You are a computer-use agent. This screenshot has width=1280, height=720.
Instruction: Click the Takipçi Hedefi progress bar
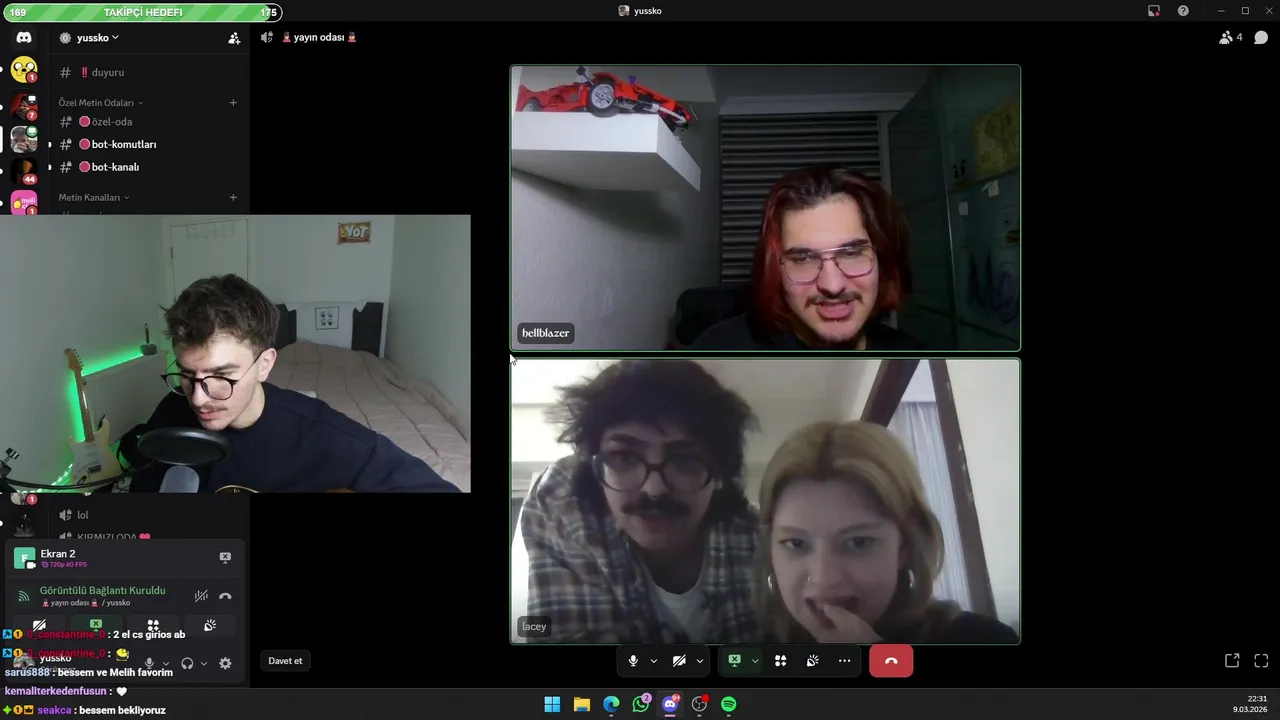click(142, 12)
